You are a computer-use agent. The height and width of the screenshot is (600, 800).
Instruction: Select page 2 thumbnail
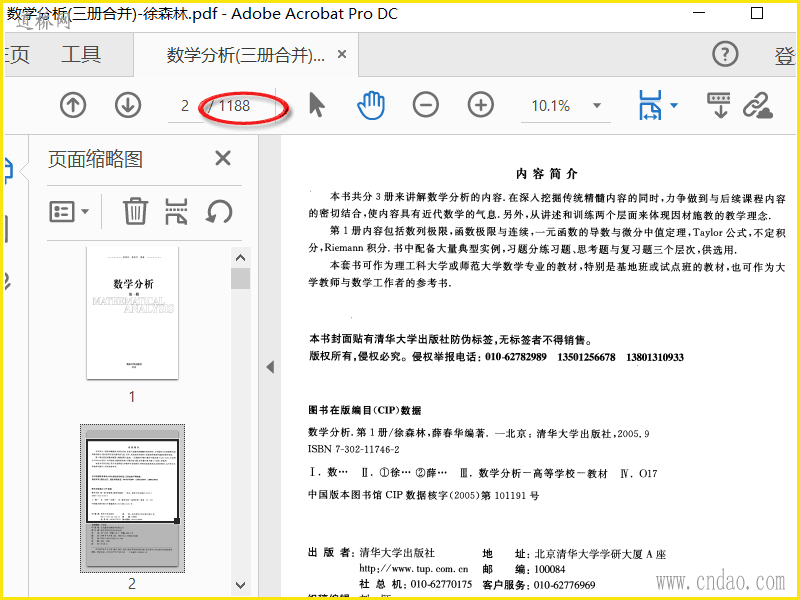[x=132, y=498]
